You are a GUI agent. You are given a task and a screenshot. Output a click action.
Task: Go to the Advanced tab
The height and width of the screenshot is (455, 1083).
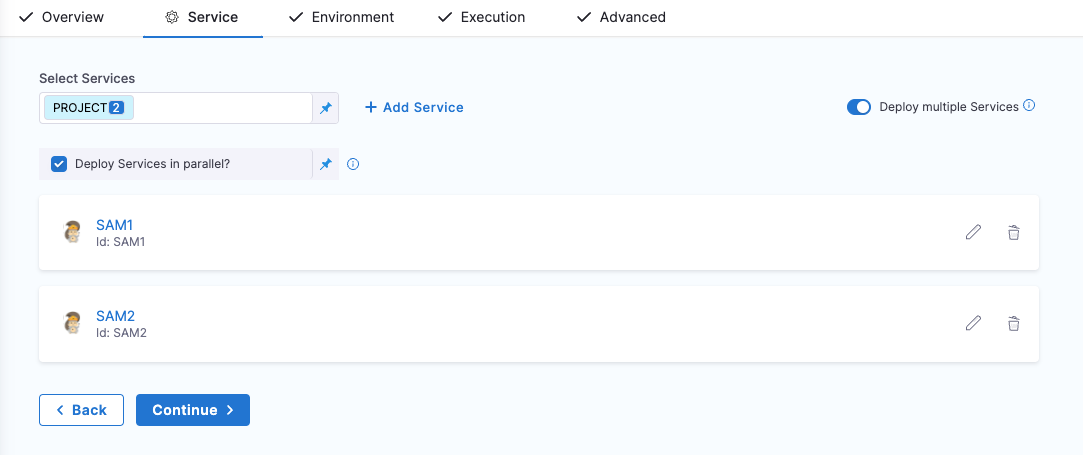(621, 17)
